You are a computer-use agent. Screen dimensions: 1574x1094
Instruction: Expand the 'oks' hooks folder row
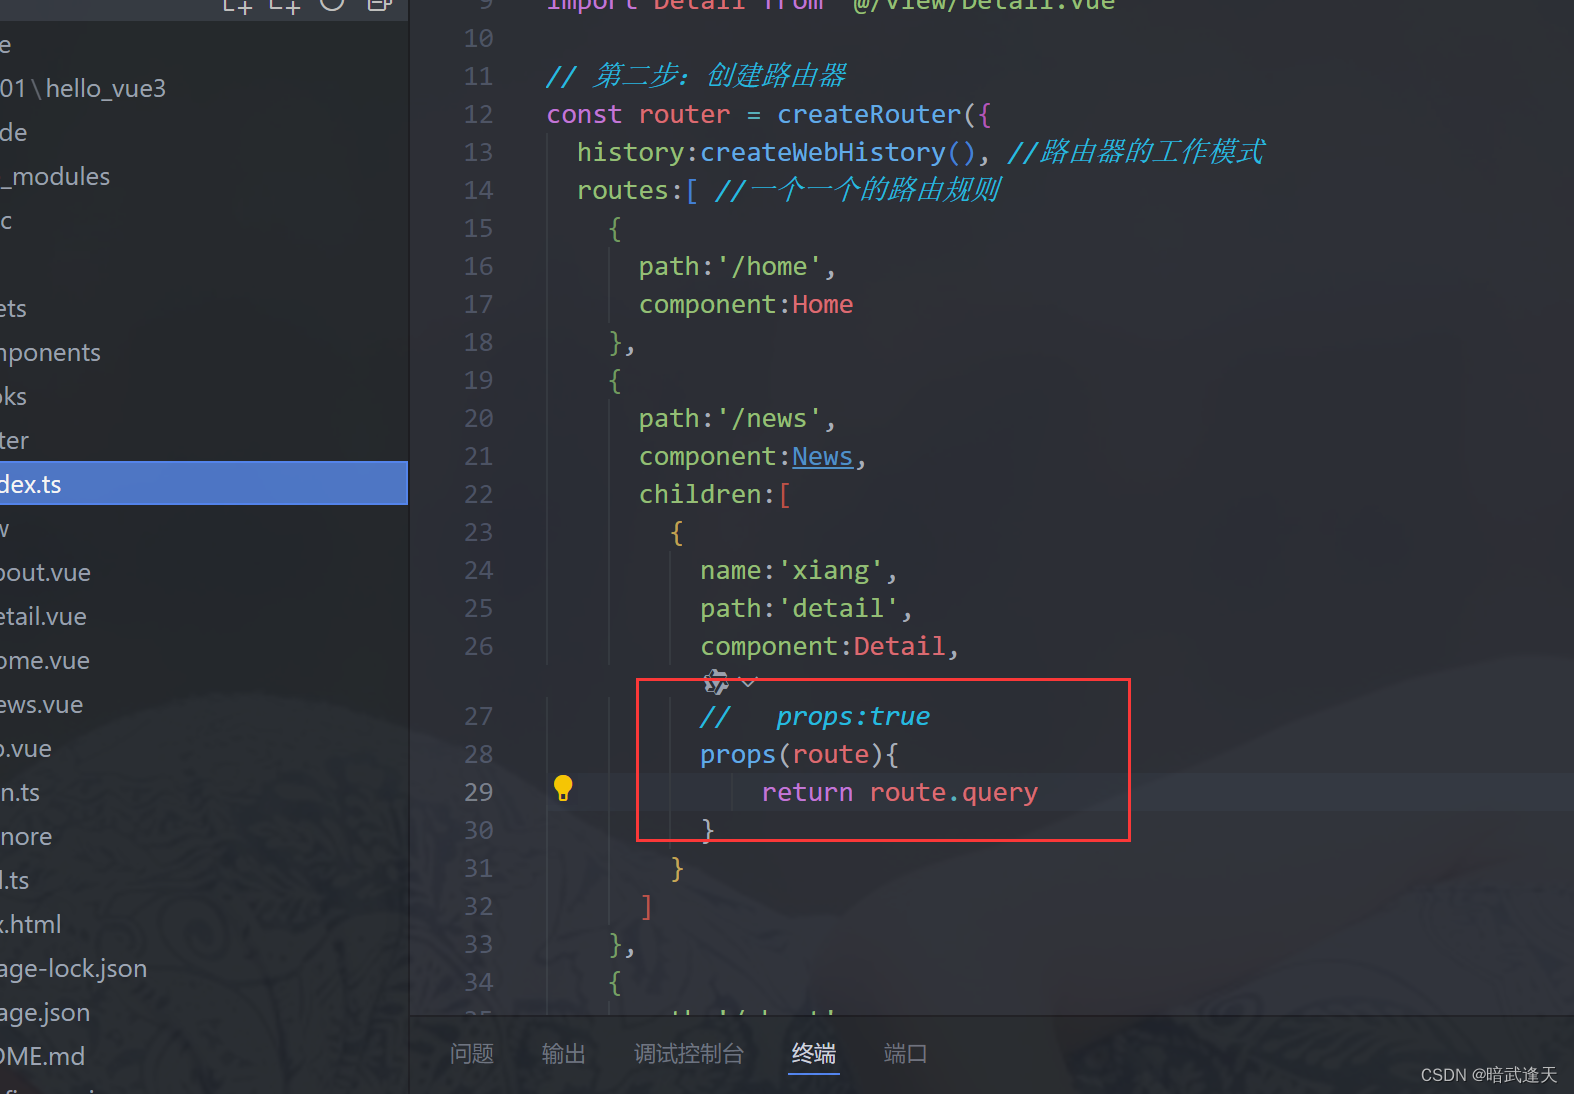204,396
